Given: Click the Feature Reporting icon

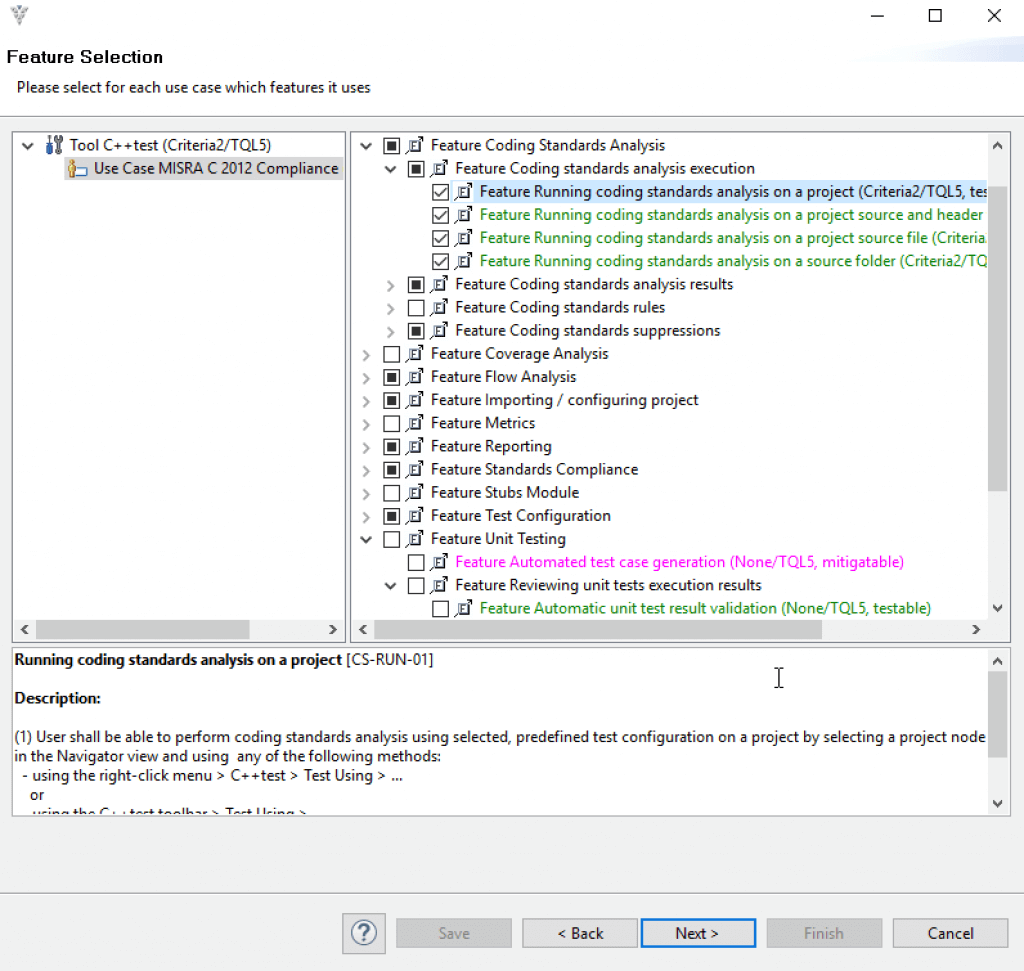Looking at the screenshot, I should point(415,447).
